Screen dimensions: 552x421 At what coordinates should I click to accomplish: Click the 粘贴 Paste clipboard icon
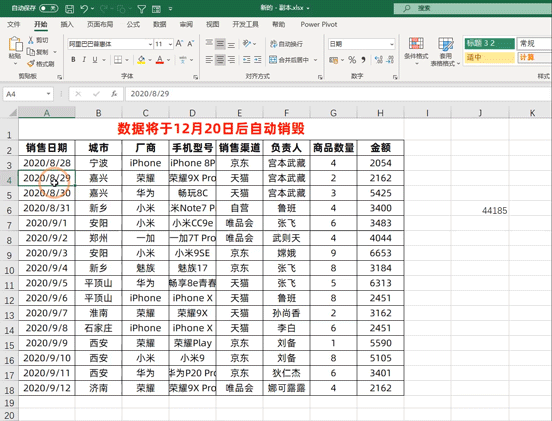coord(15,44)
